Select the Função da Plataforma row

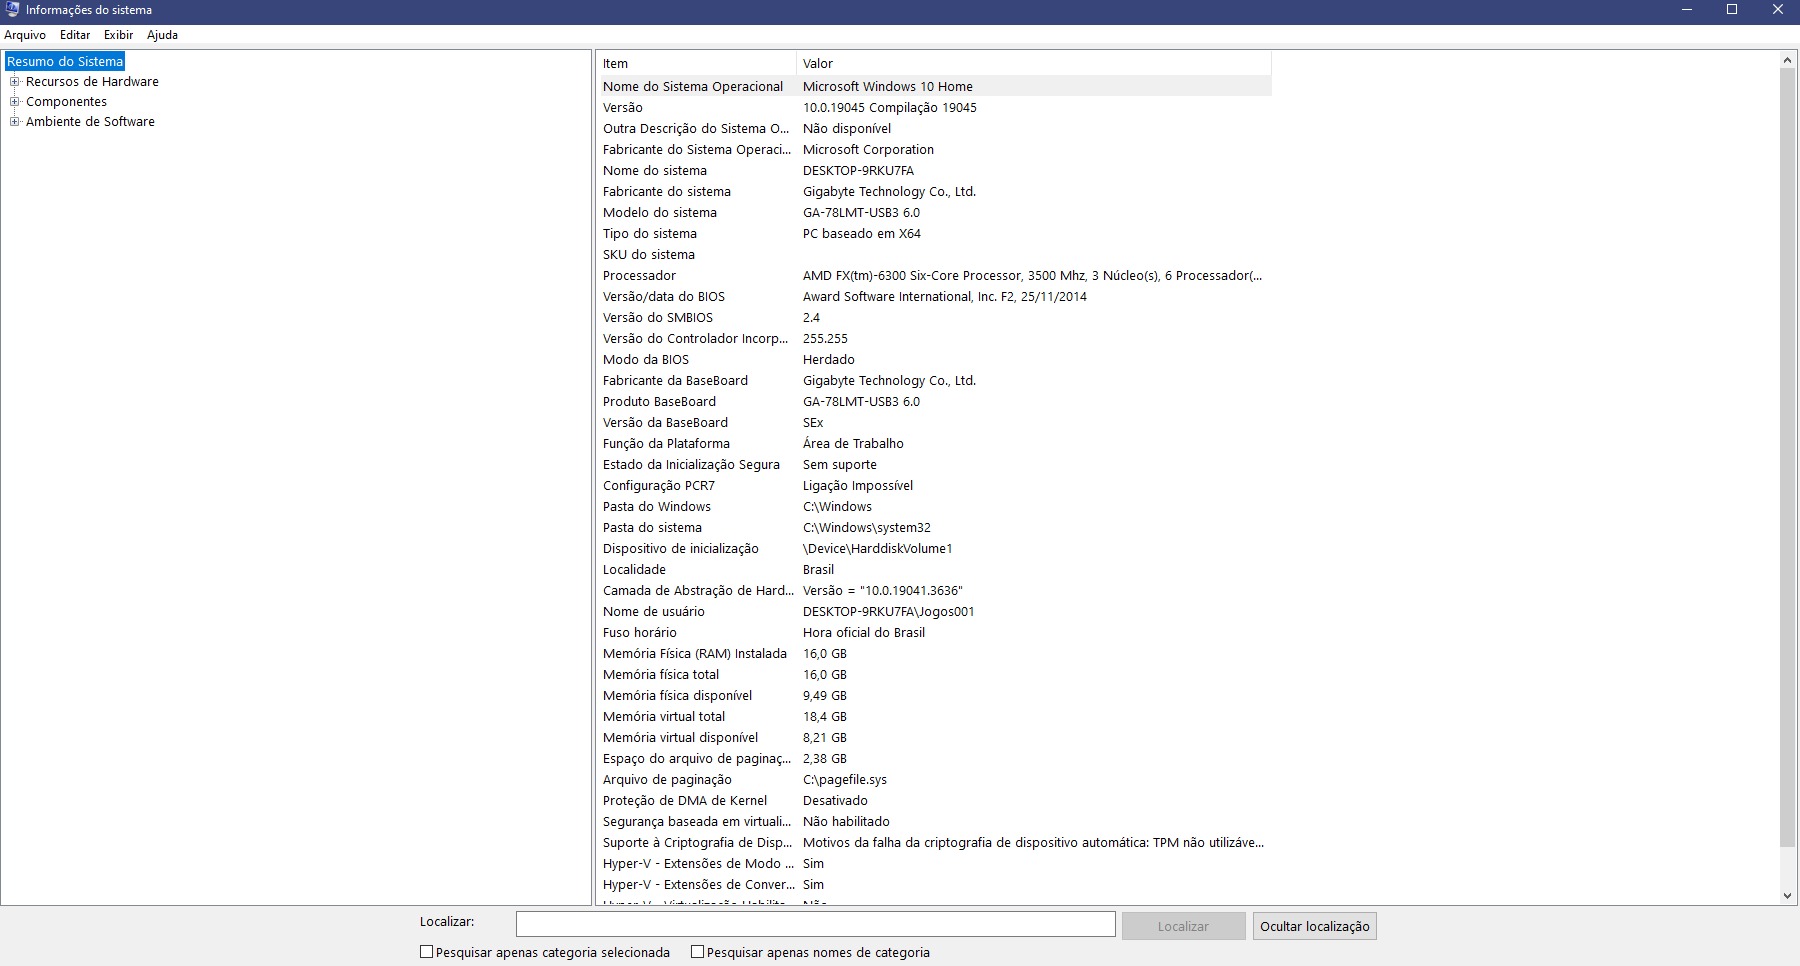point(934,444)
